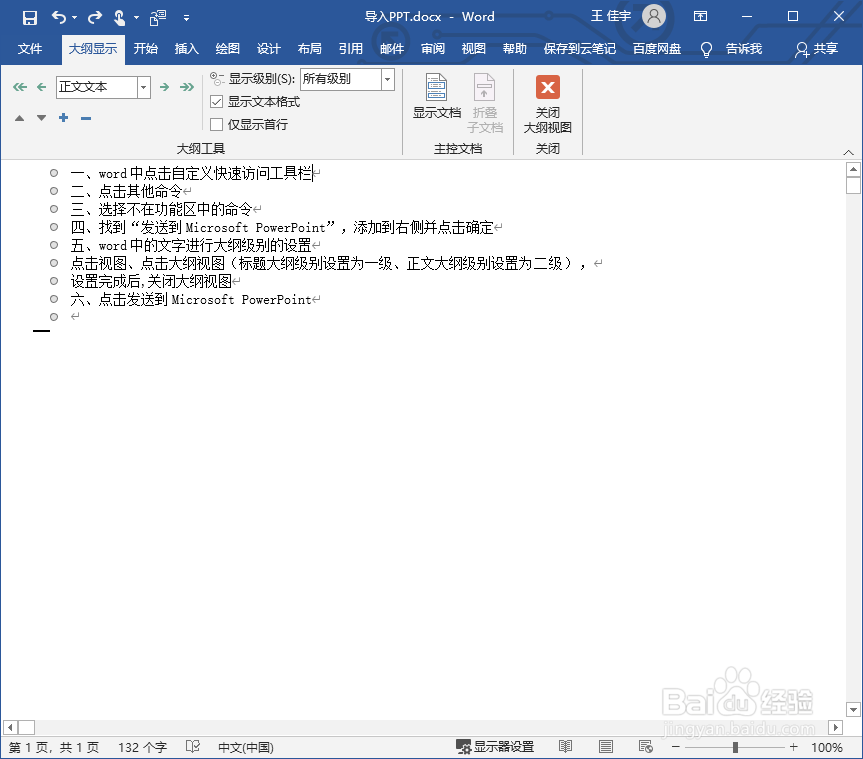
Task: Open the 设计 tab
Action: point(269,49)
